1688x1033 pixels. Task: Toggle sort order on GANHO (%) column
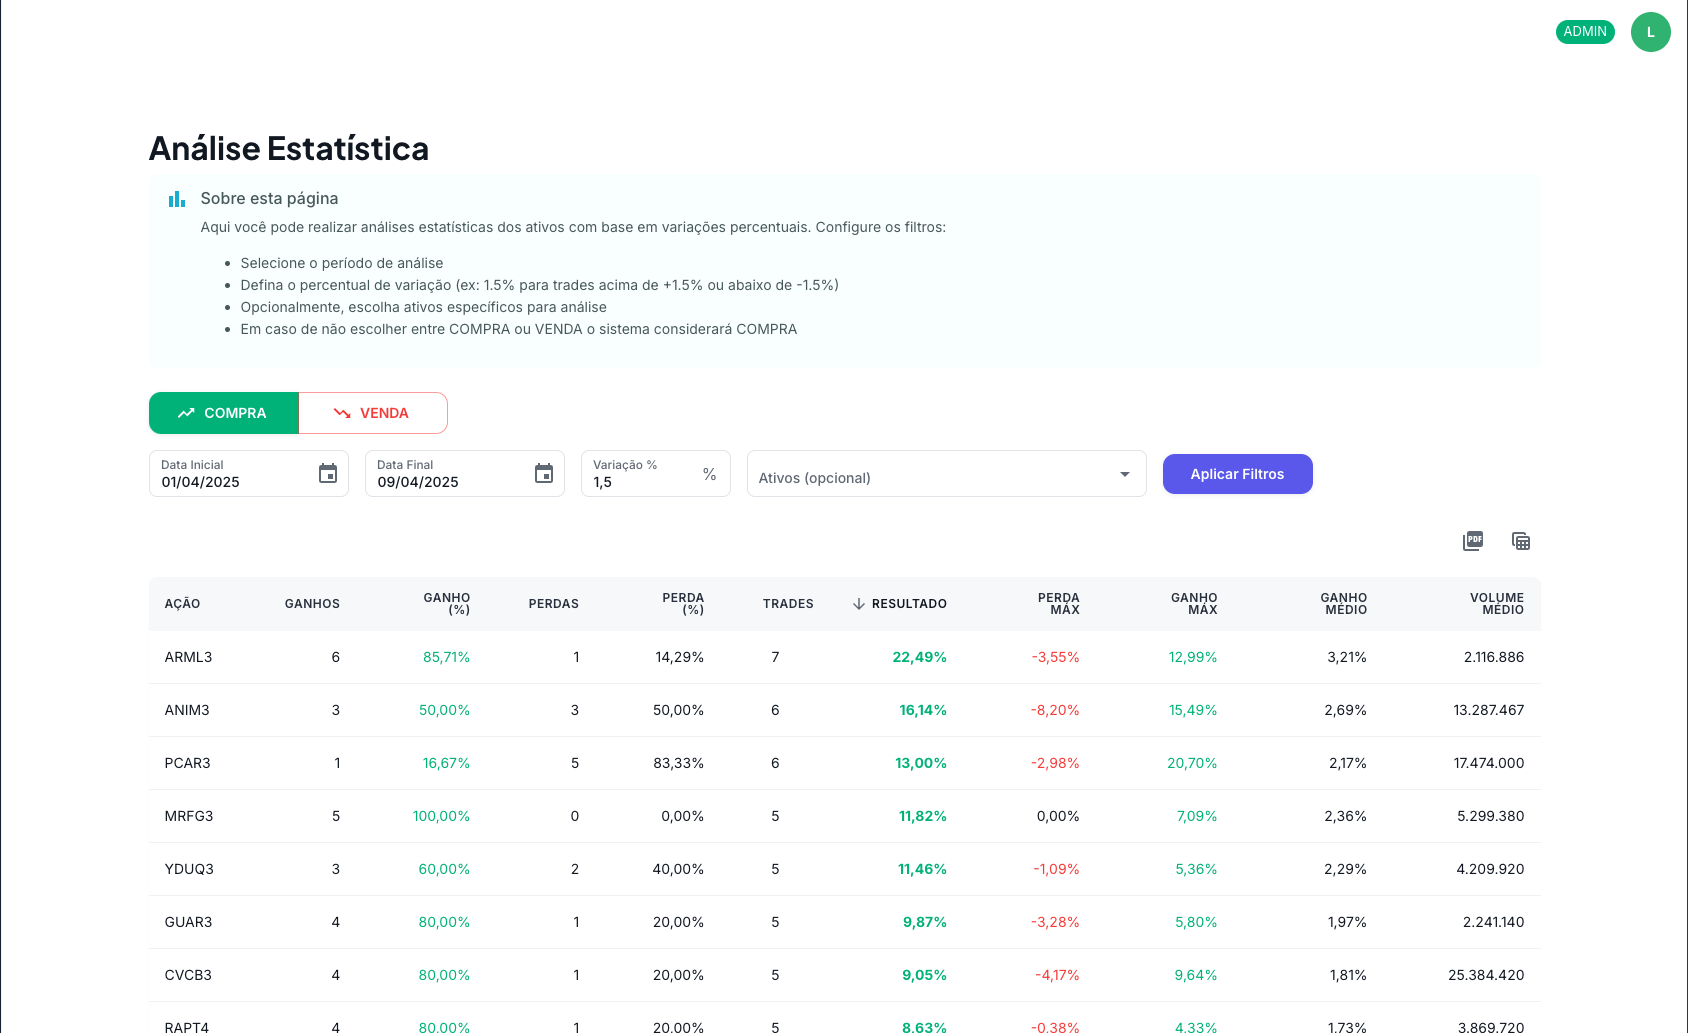[x=448, y=603]
